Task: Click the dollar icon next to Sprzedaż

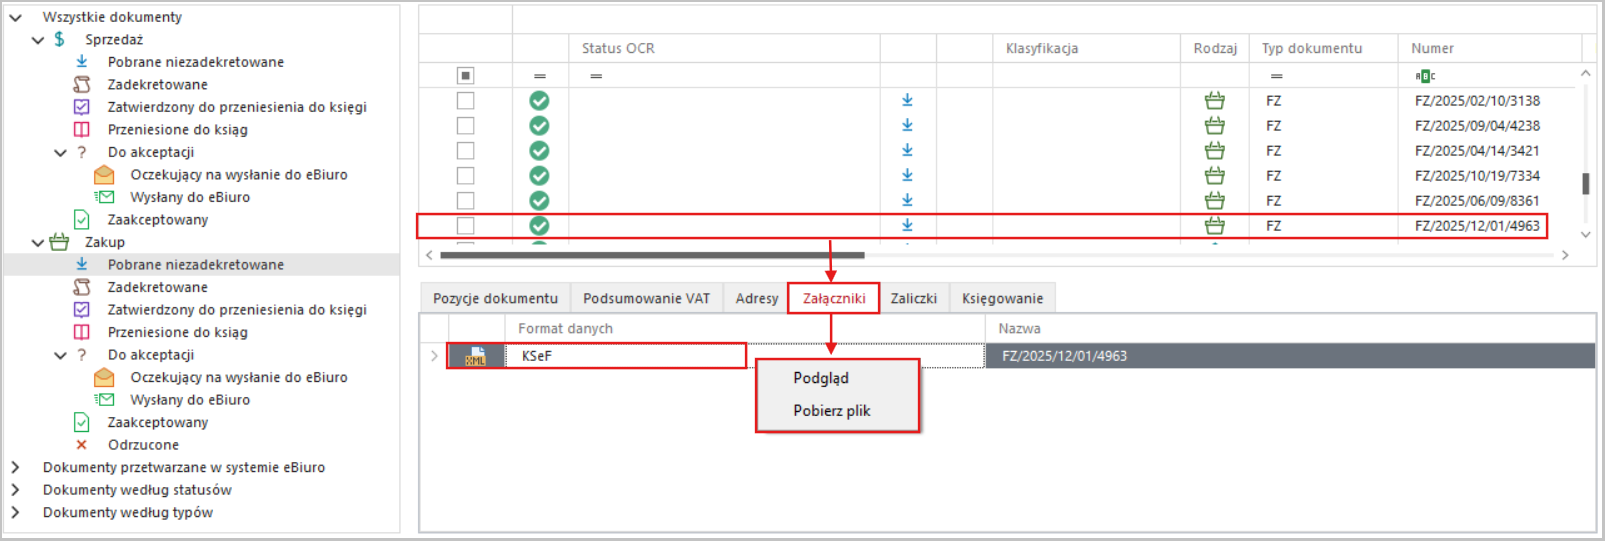Action: (x=60, y=39)
